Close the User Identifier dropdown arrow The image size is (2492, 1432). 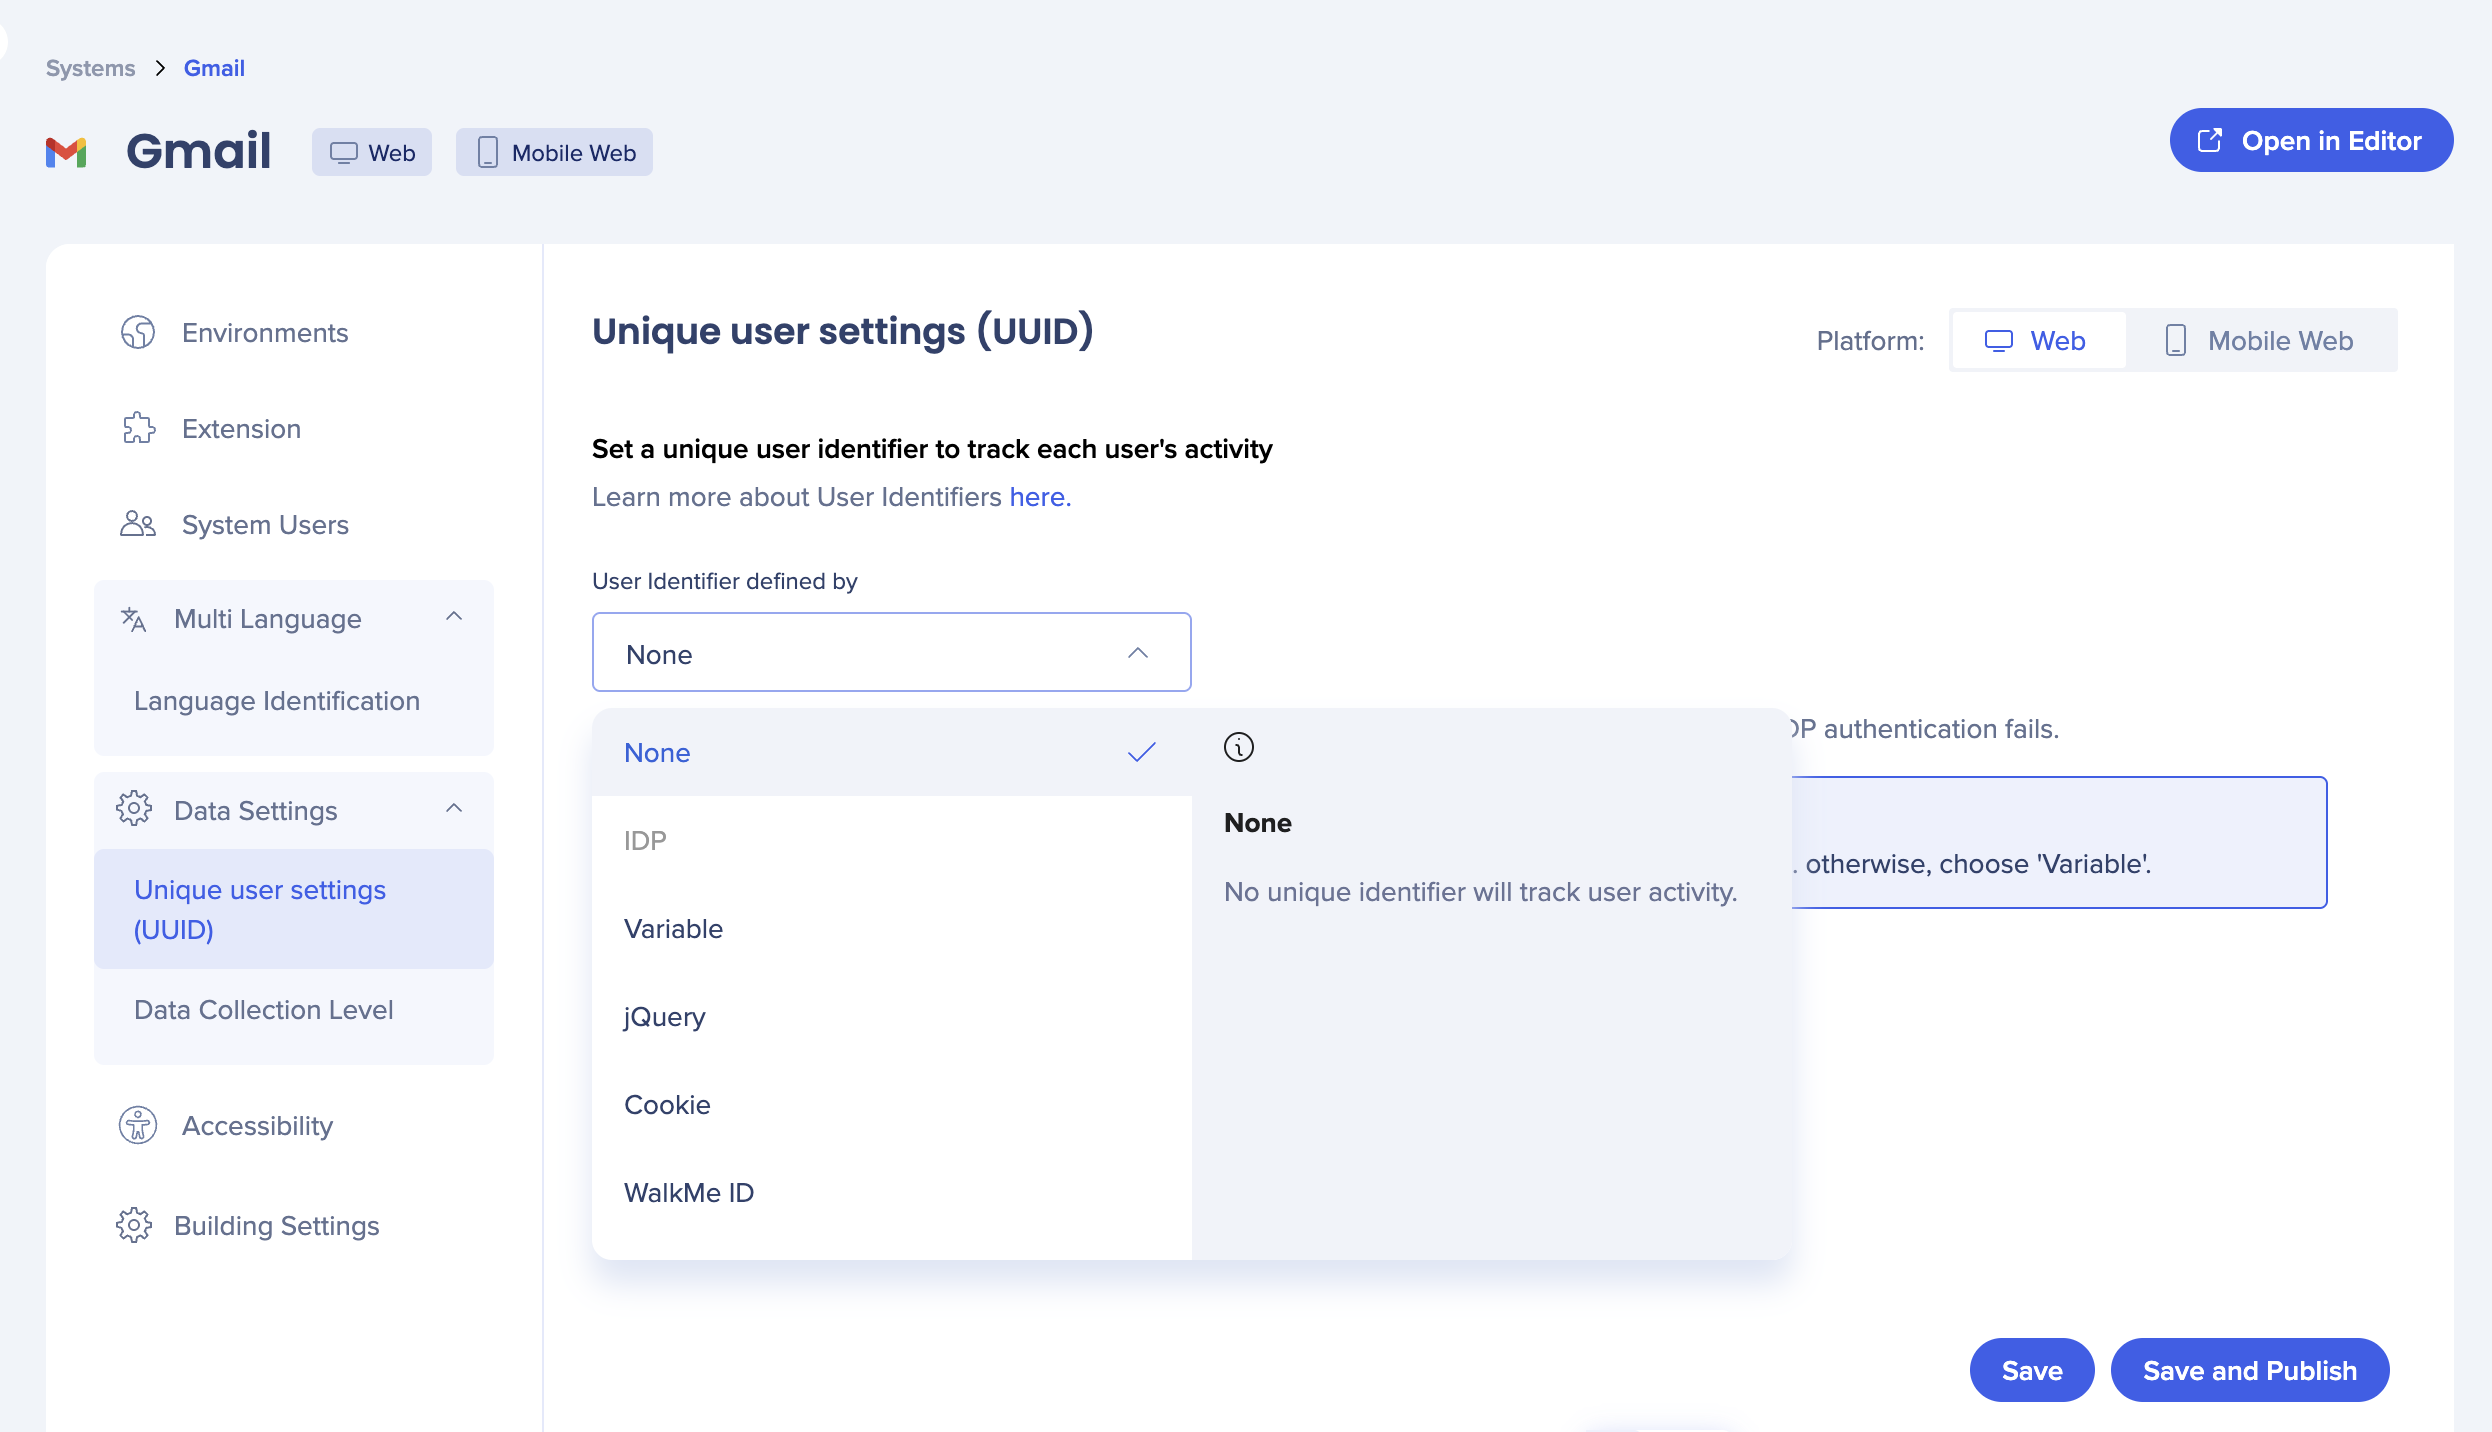click(1138, 653)
